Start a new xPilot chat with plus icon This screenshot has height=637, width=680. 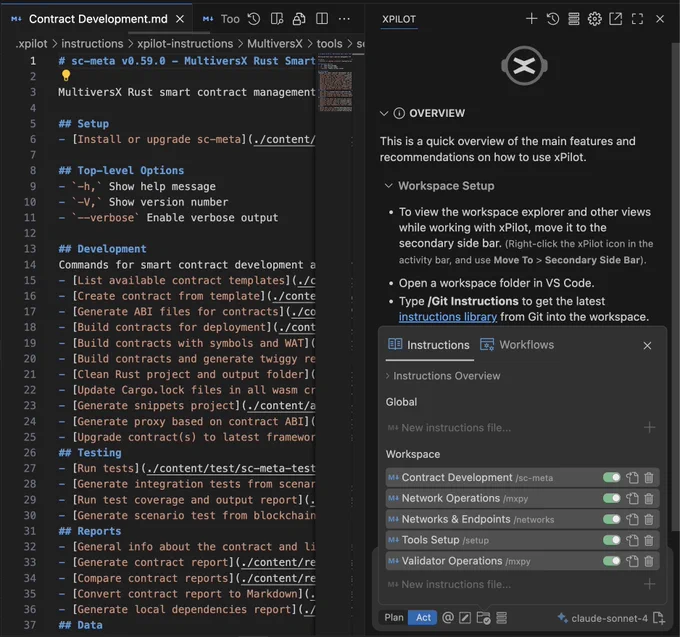pos(531,19)
